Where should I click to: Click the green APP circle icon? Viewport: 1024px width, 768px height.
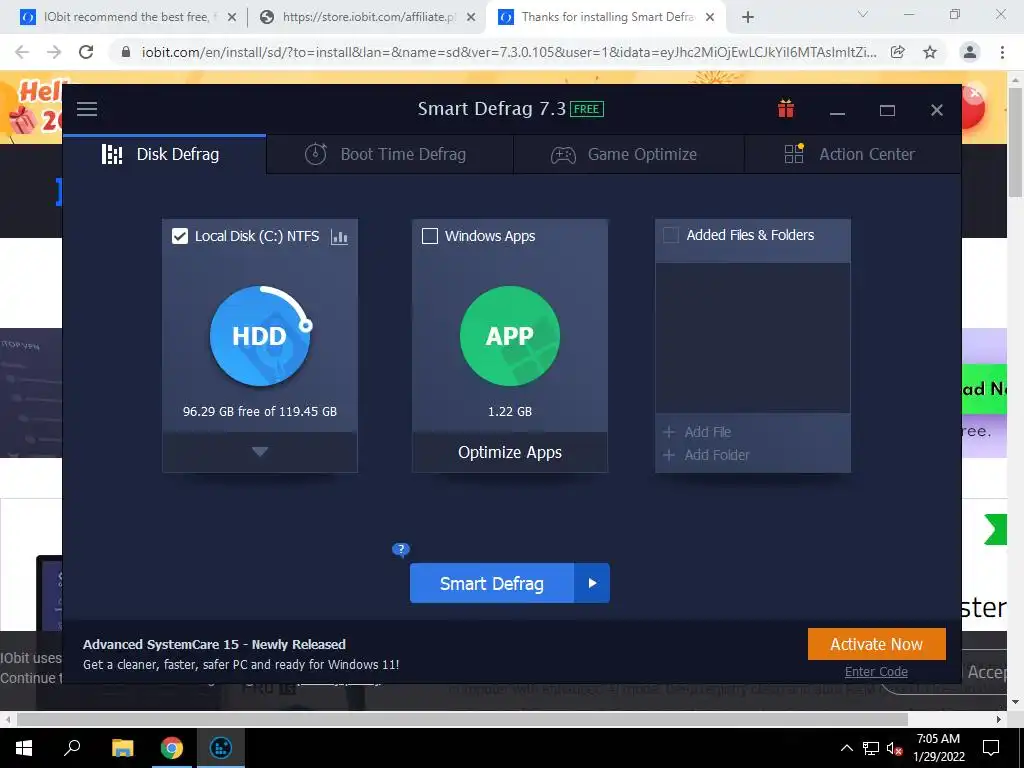click(510, 336)
